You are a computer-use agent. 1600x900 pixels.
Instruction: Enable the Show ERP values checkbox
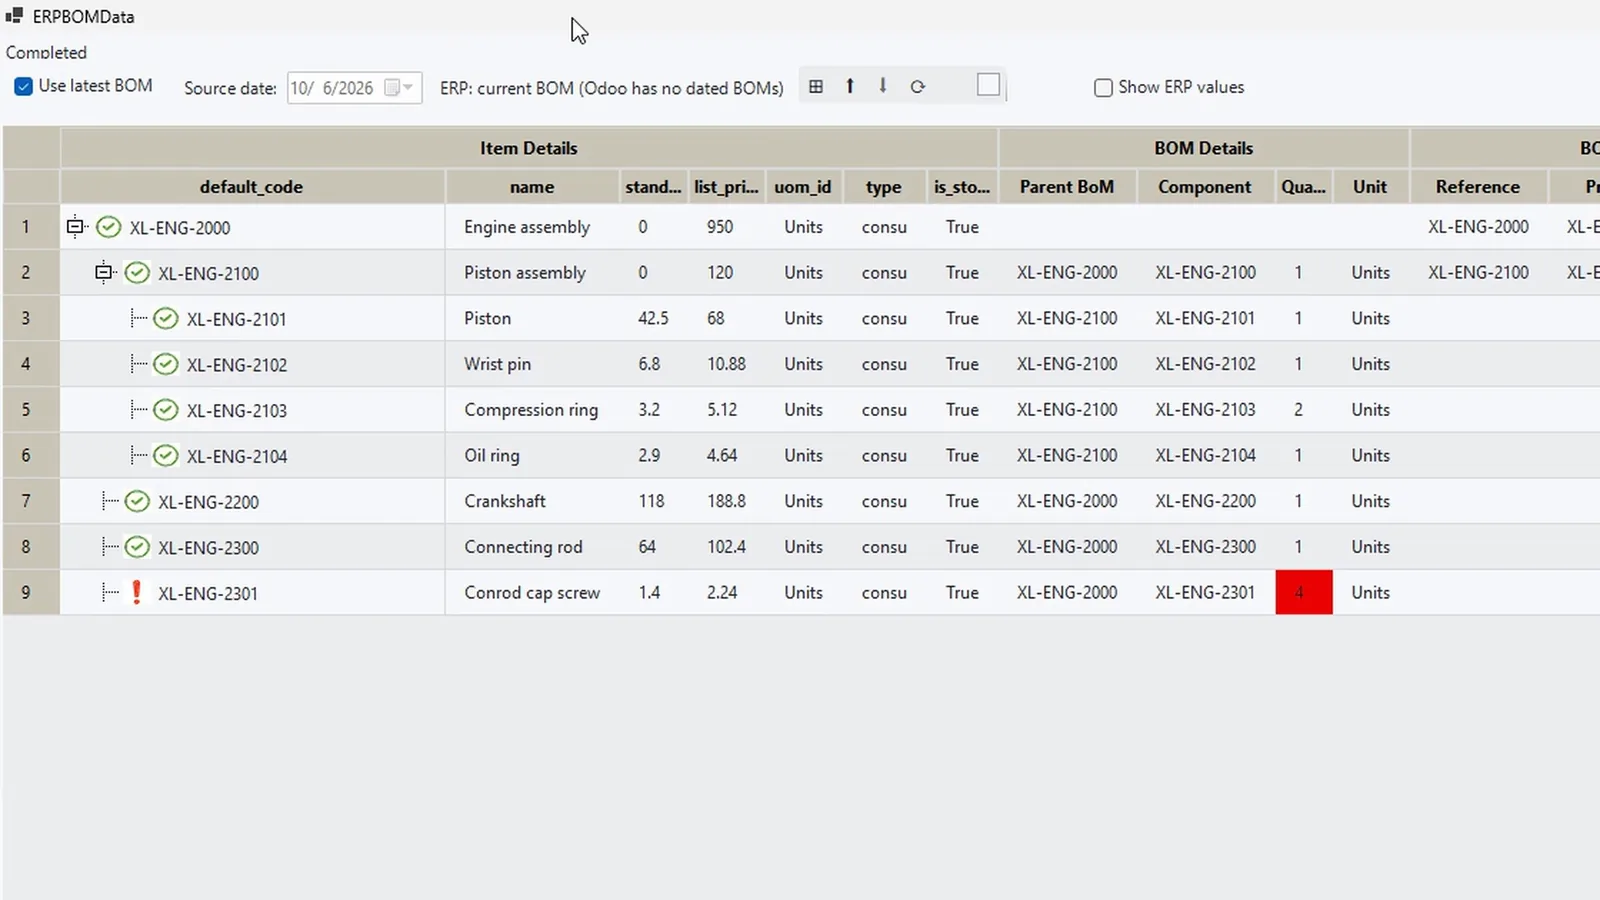point(1103,88)
